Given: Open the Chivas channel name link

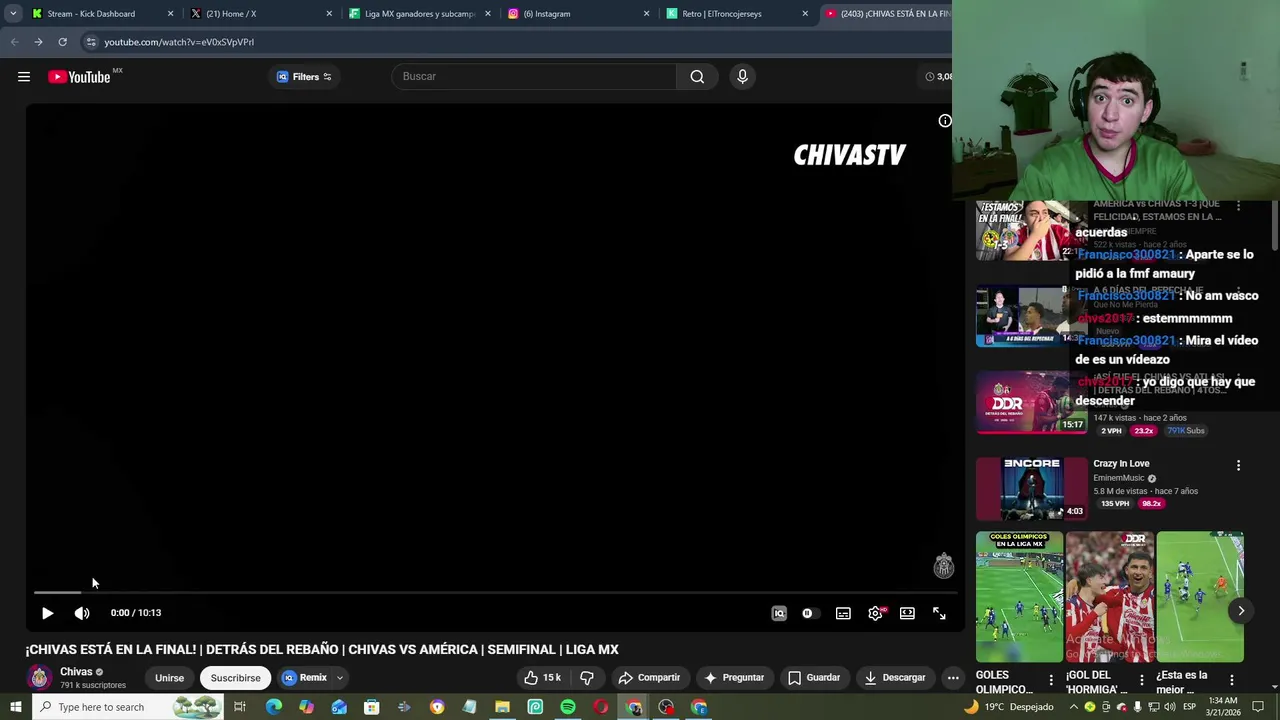Looking at the screenshot, I should (x=76, y=672).
